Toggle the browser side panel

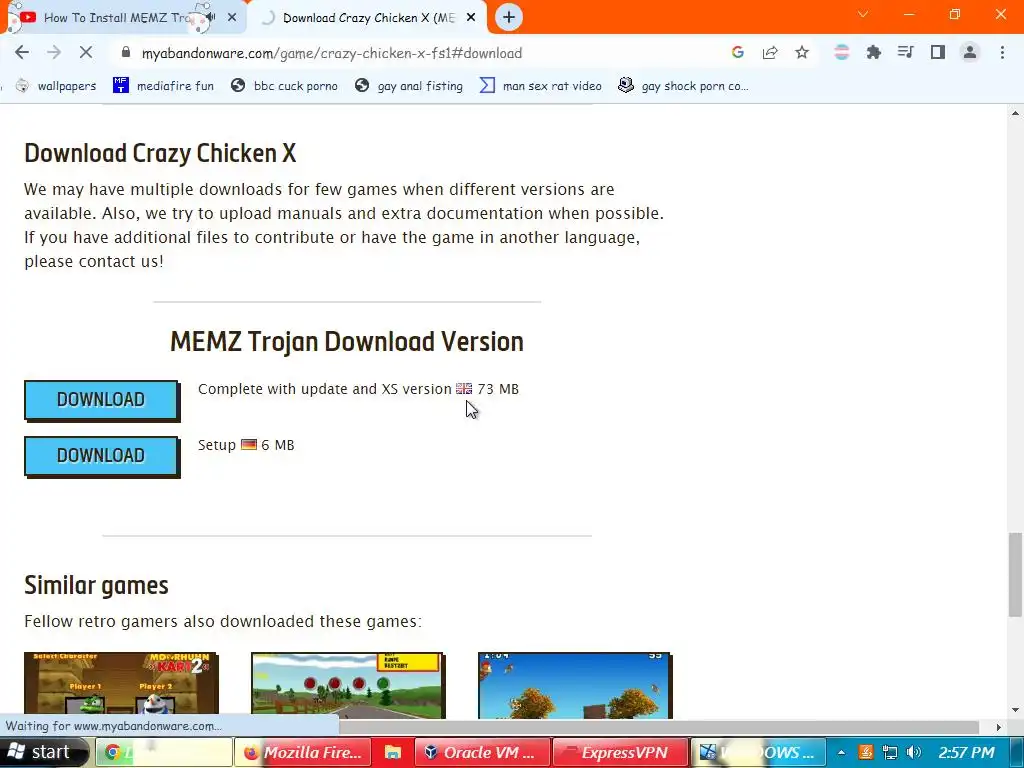[x=938, y=53]
